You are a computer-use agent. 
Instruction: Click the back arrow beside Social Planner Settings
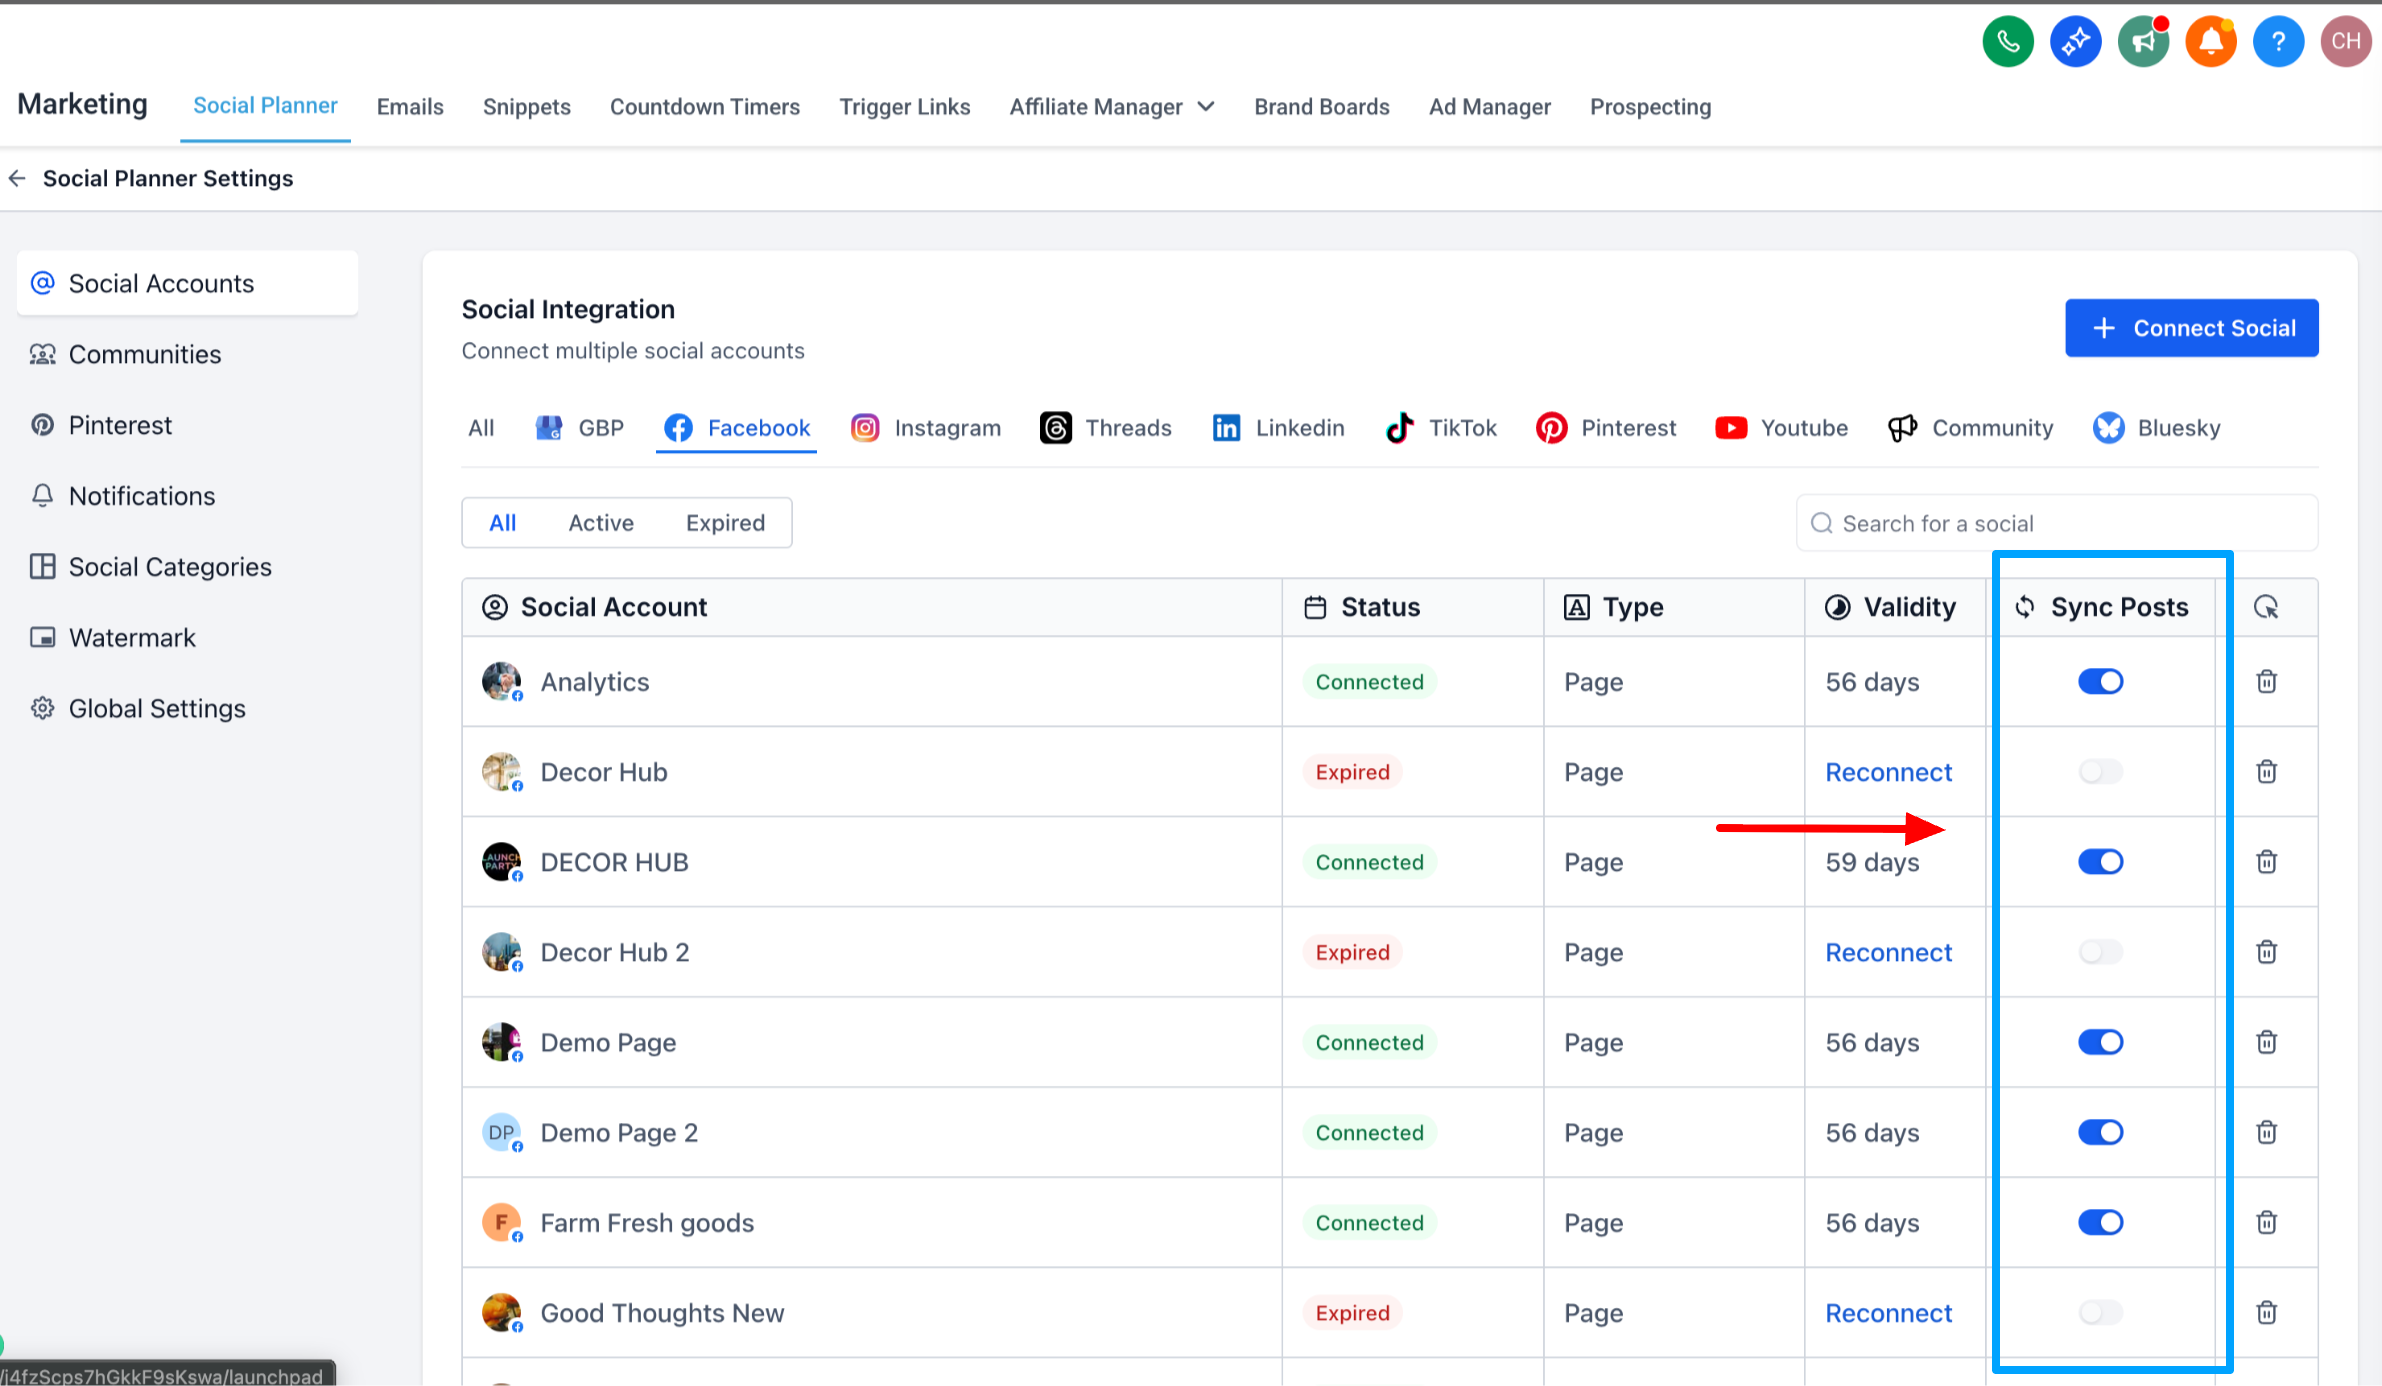17,179
